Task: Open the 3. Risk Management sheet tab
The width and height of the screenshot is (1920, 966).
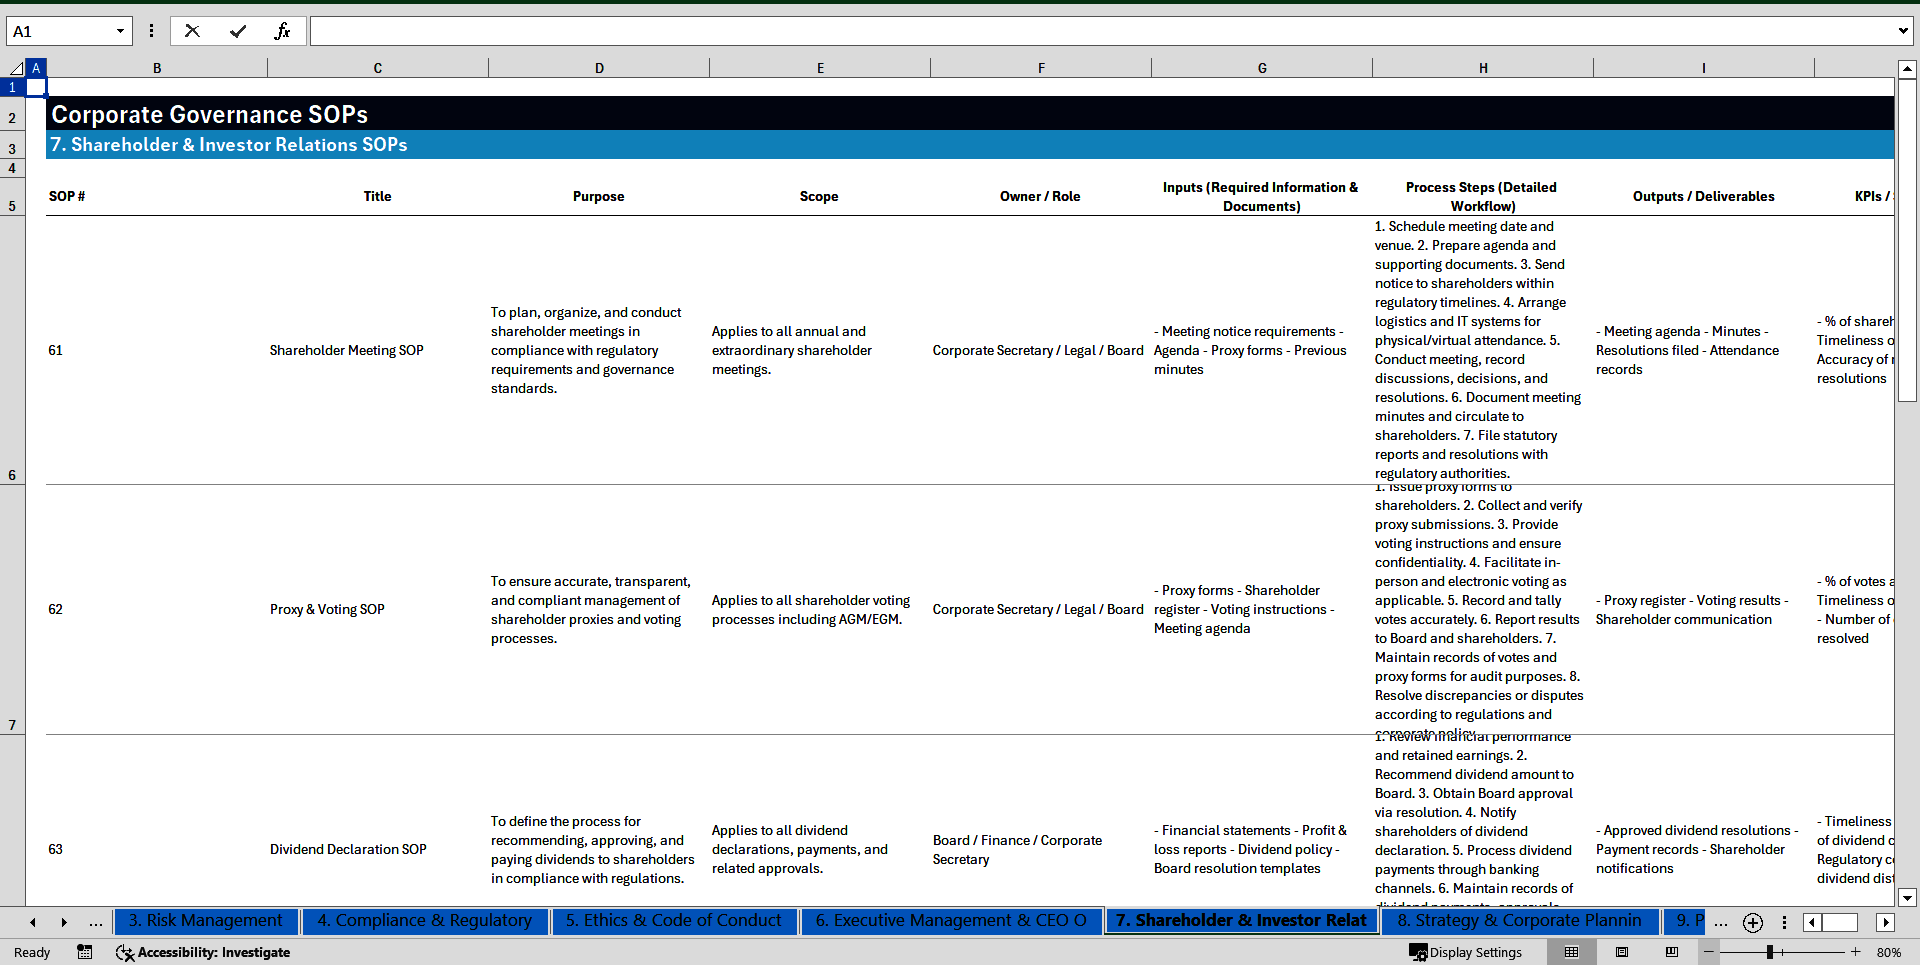Action: tap(205, 921)
